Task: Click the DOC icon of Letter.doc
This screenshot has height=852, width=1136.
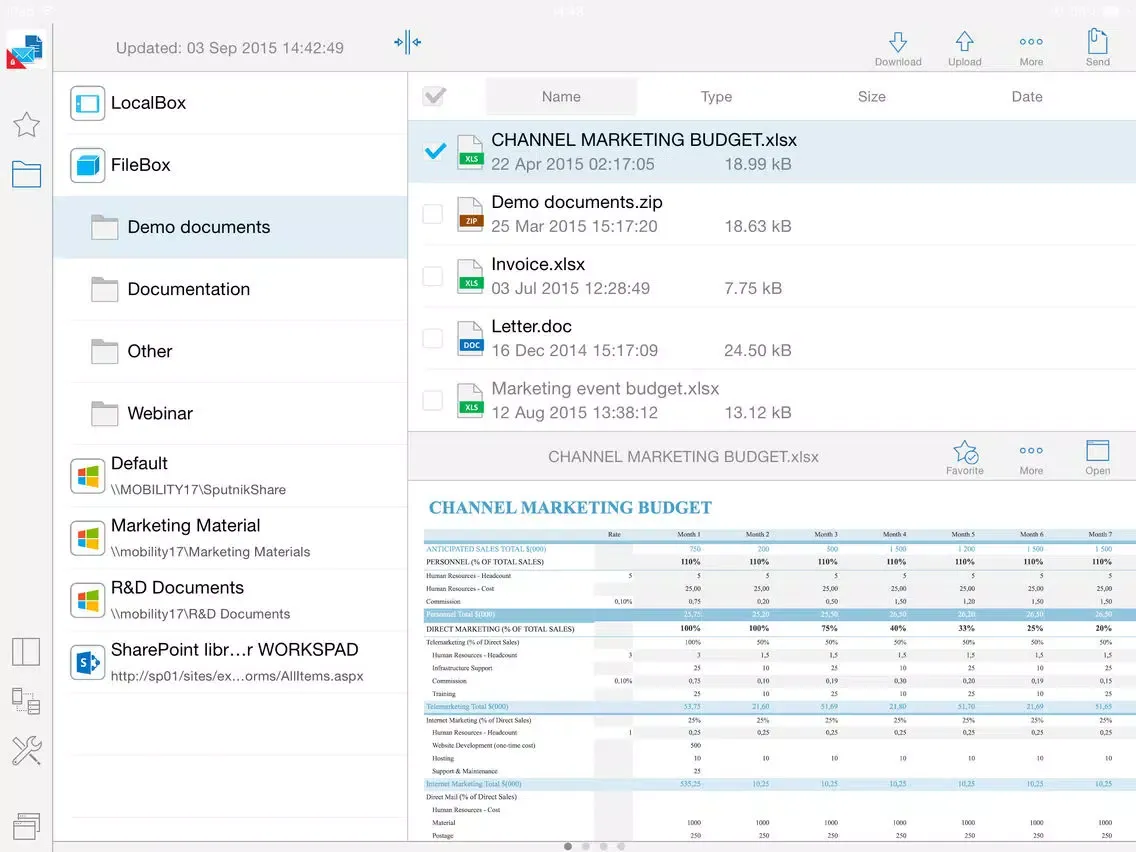Action: [x=470, y=338]
